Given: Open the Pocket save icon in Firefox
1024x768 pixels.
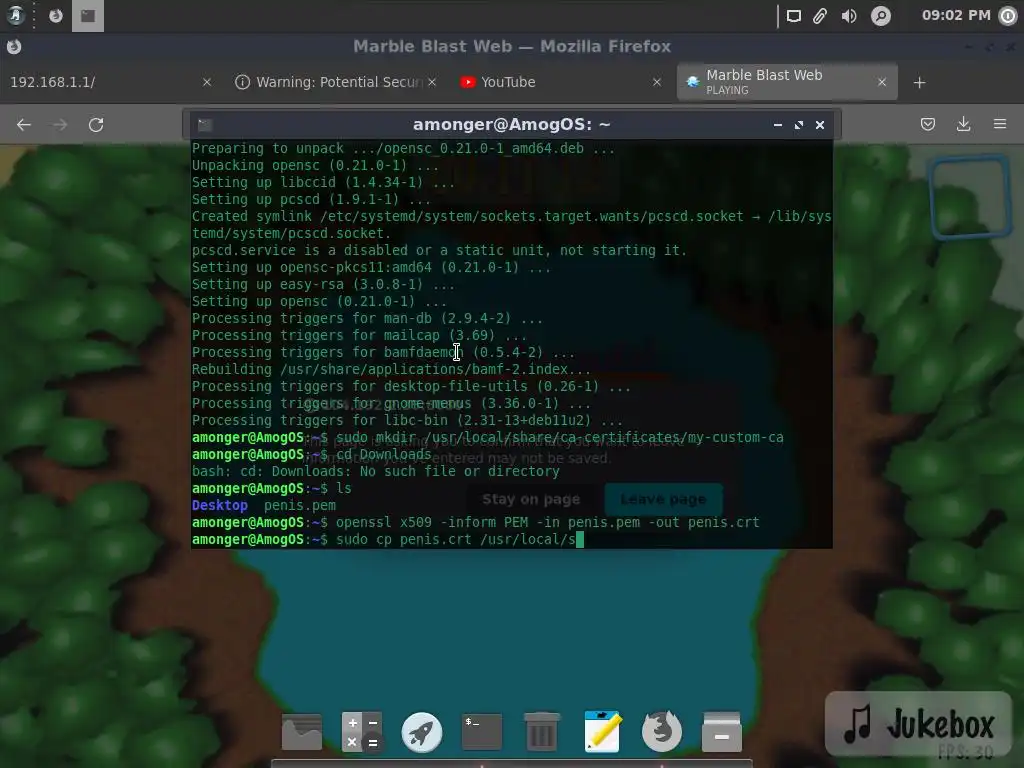Looking at the screenshot, I should pyautogui.click(x=928, y=124).
